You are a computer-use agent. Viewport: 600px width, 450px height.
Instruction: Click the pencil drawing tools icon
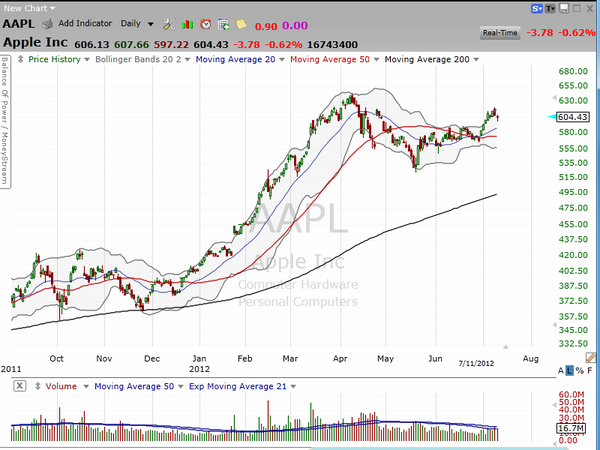590,357
